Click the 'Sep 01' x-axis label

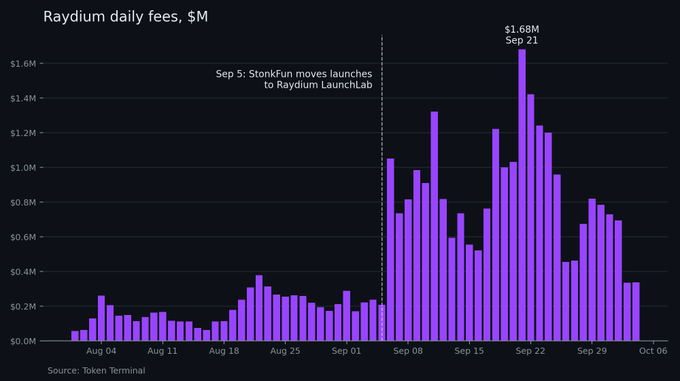[x=346, y=351]
